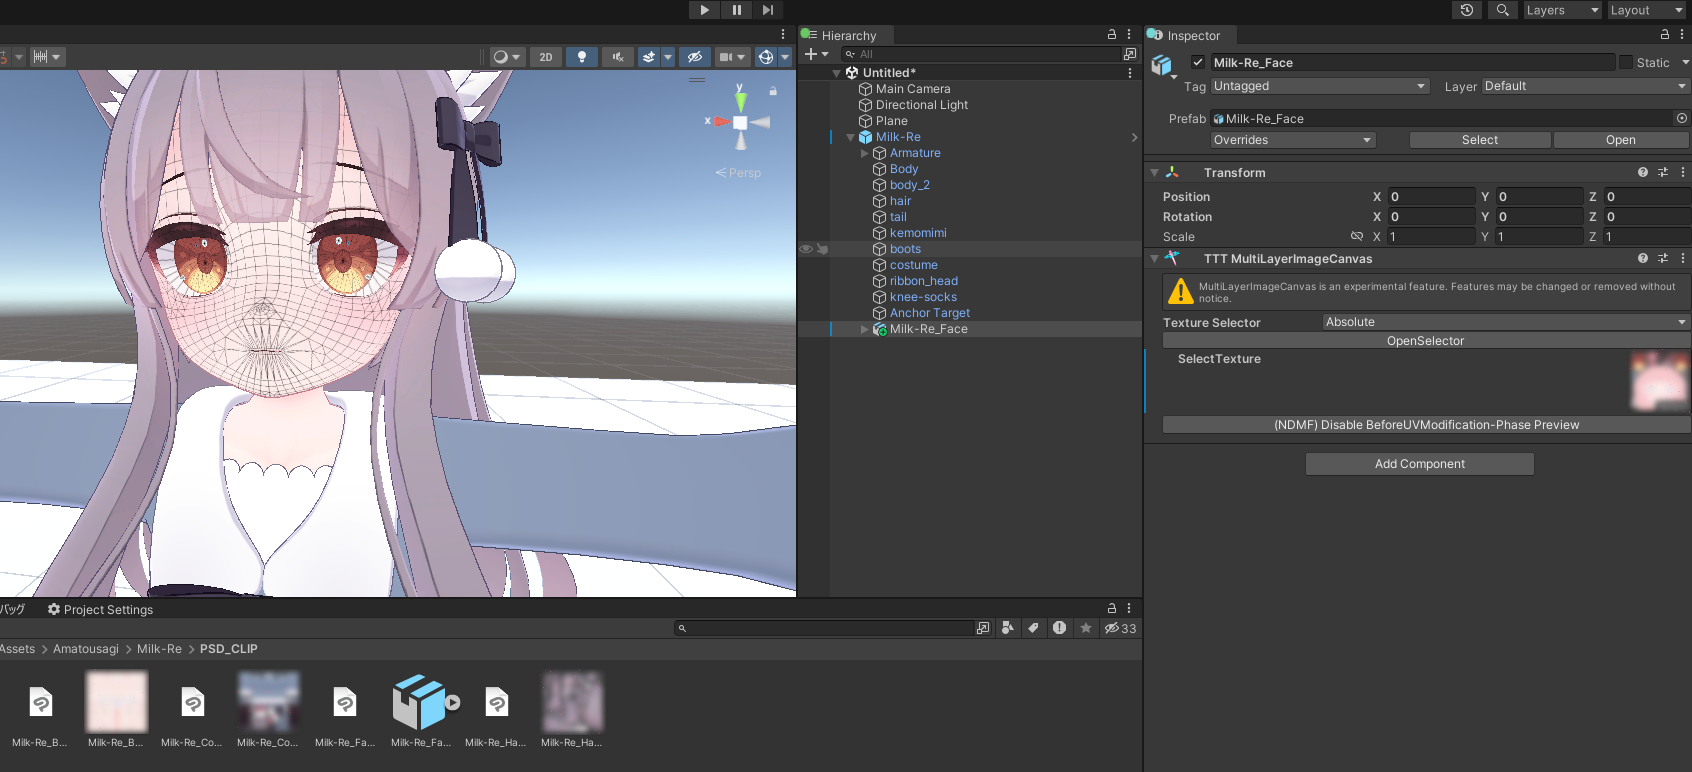Toggle 2D view mode in Scene
The width and height of the screenshot is (1692, 772).
545,57
